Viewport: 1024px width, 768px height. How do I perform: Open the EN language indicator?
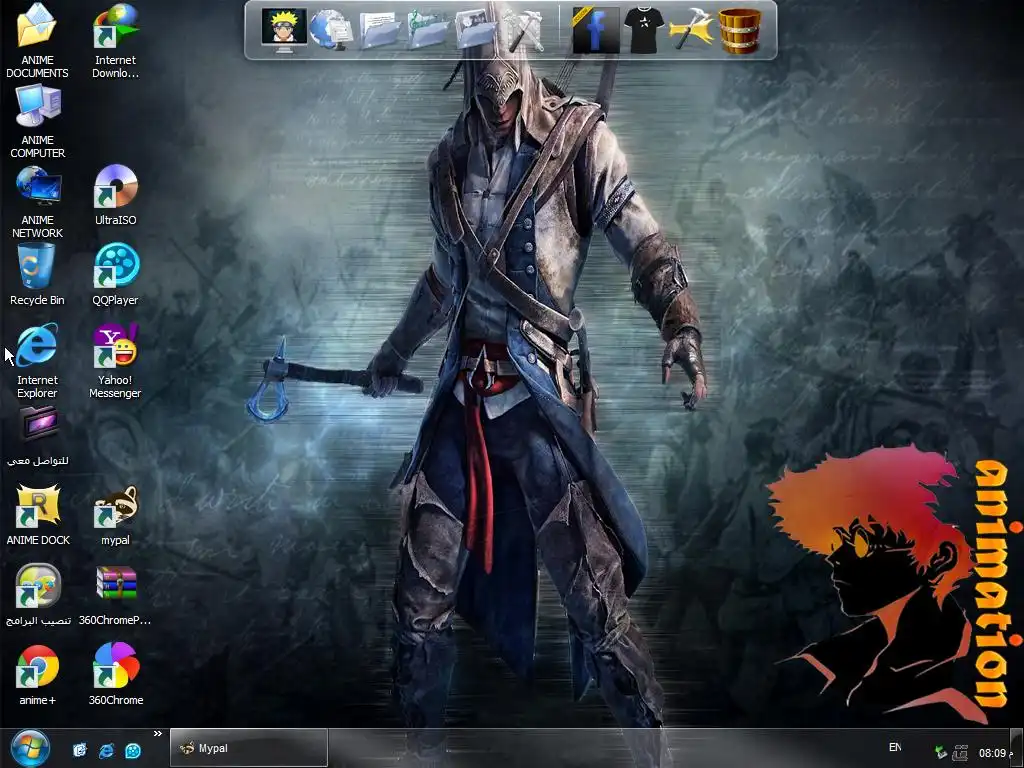pyautogui.click(x=895, y=747)
